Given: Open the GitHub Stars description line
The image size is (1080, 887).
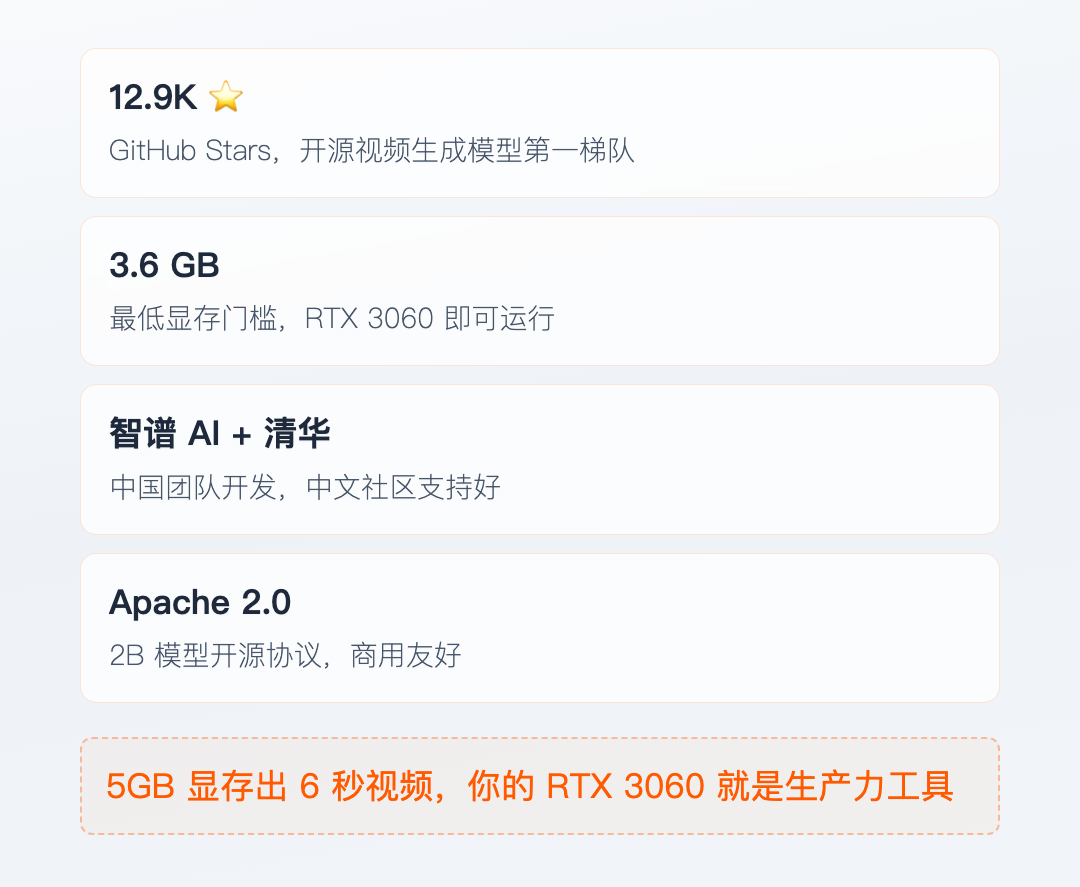Looking at the screenshot, I should point(371,150).
